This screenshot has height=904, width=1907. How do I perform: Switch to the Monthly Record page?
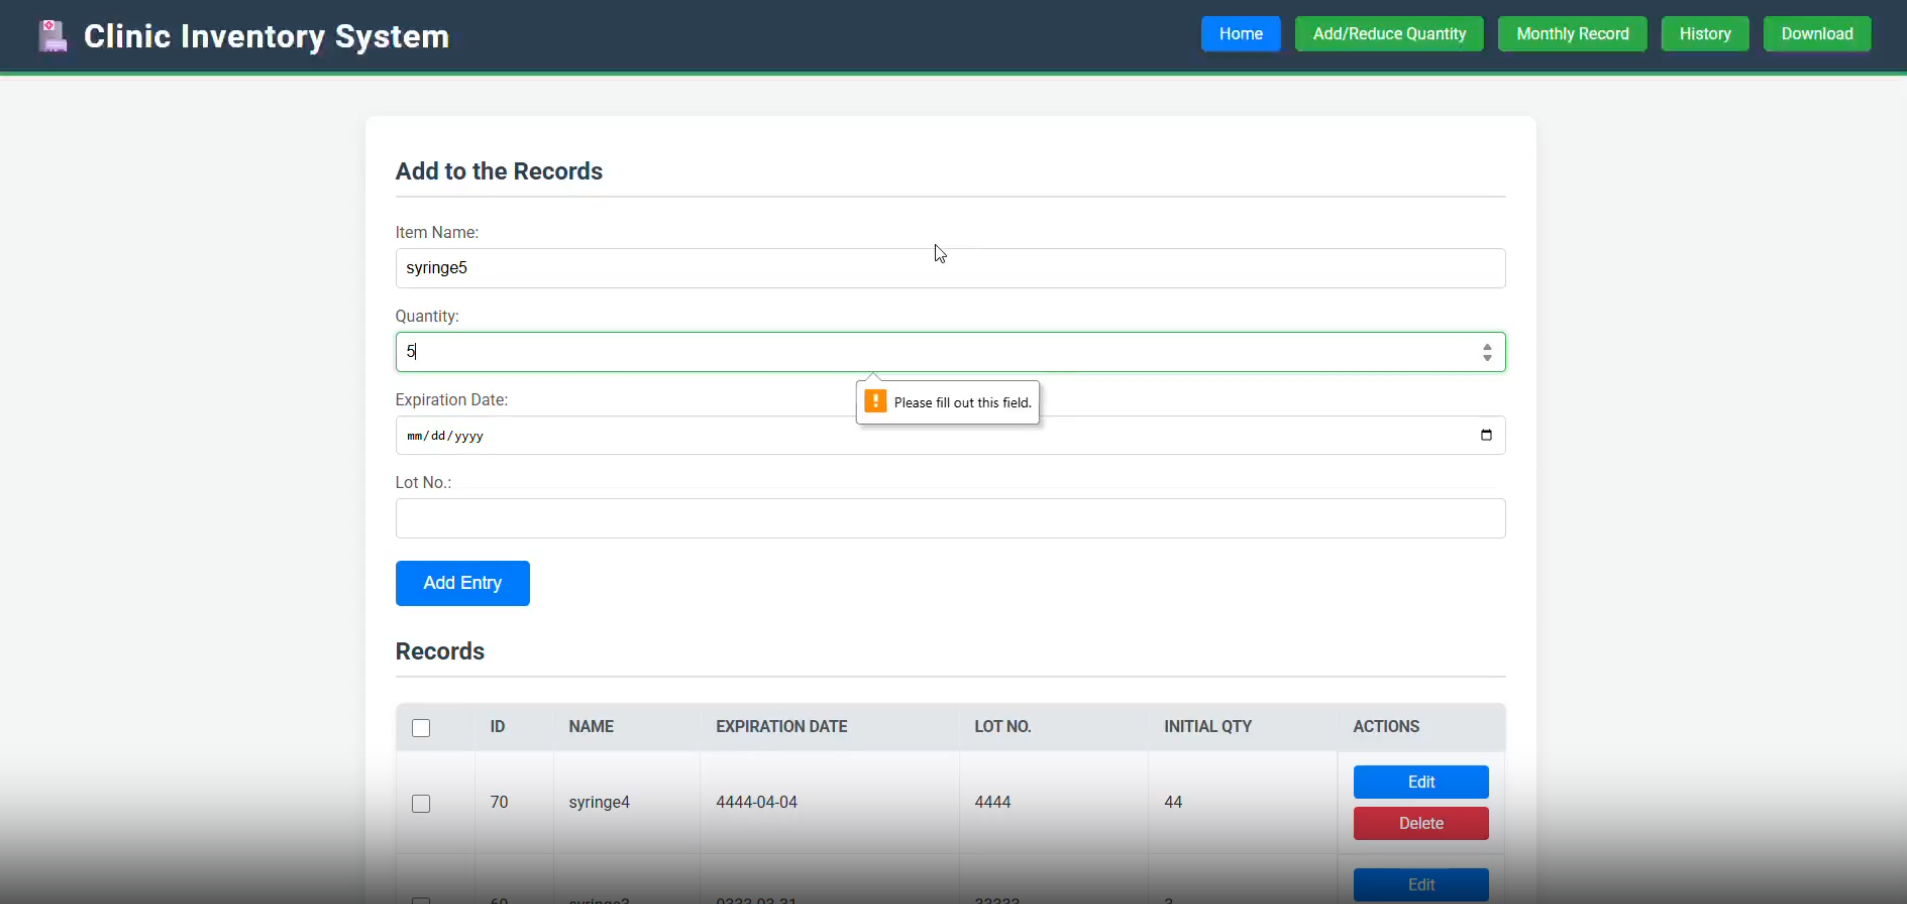[x=1571, y=33]
